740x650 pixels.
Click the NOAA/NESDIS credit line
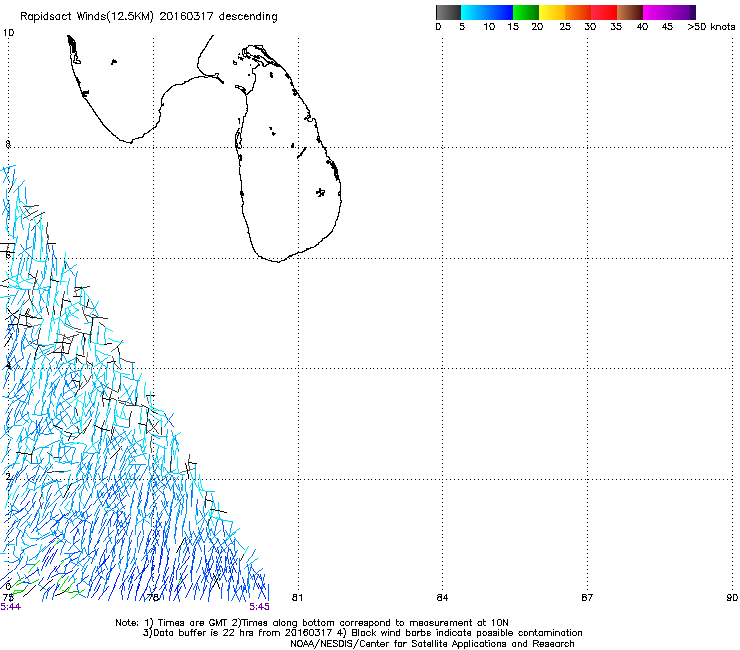point(432,644)
